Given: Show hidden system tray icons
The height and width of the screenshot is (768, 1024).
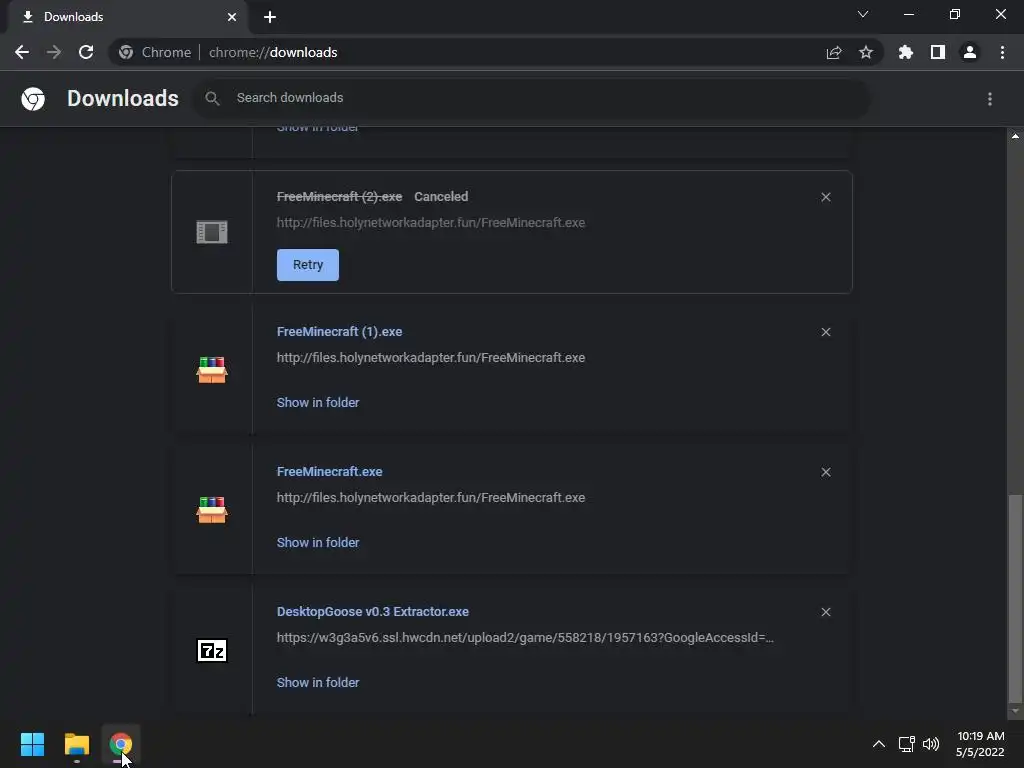Looking at the screenshot, I should [879, 744].
